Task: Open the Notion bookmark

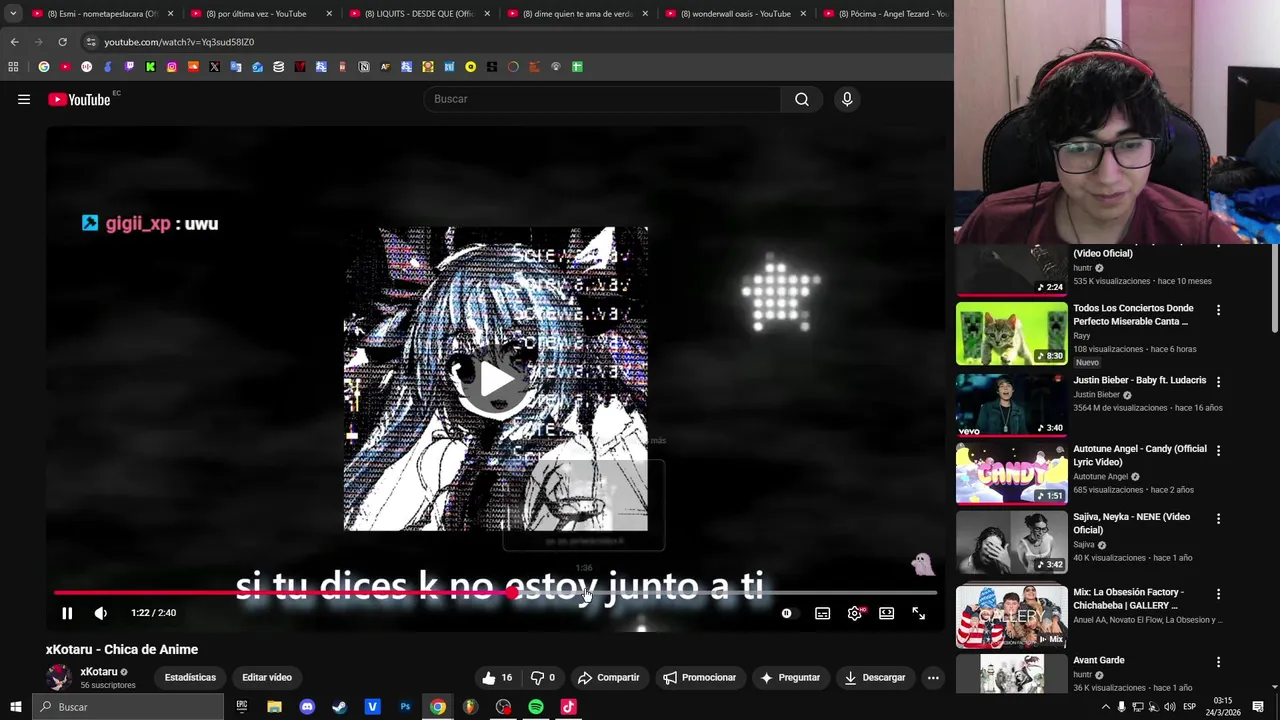Action: (364, 67)
